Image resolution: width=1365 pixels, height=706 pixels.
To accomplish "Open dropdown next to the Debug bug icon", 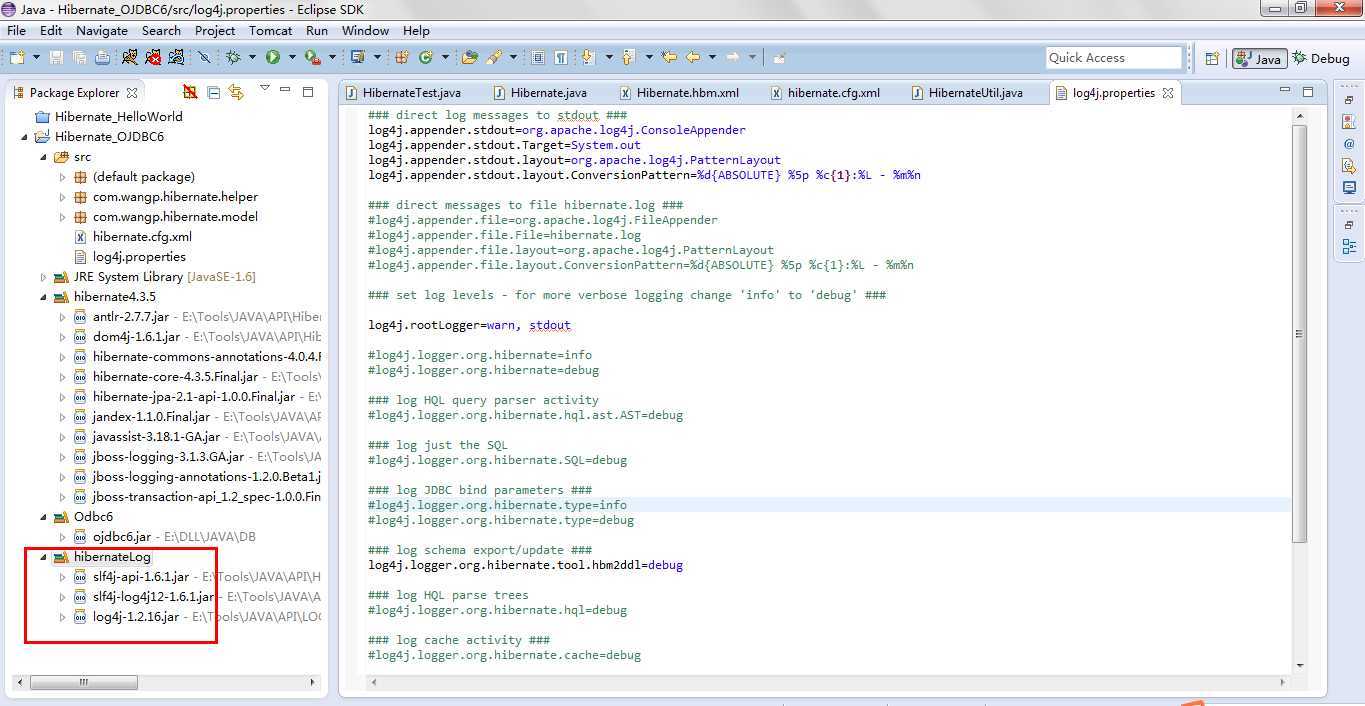I will (252, 58).
